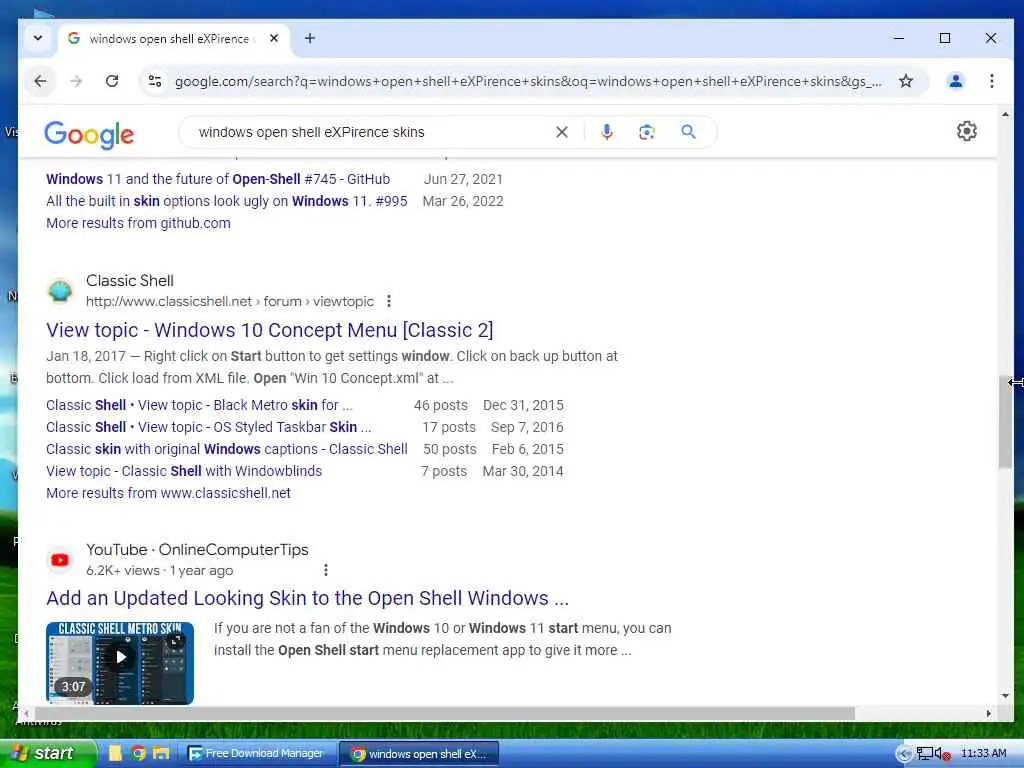Open the Chrome profile avatar
This screenshot has height=768, width=1024.
click(956, 81)
